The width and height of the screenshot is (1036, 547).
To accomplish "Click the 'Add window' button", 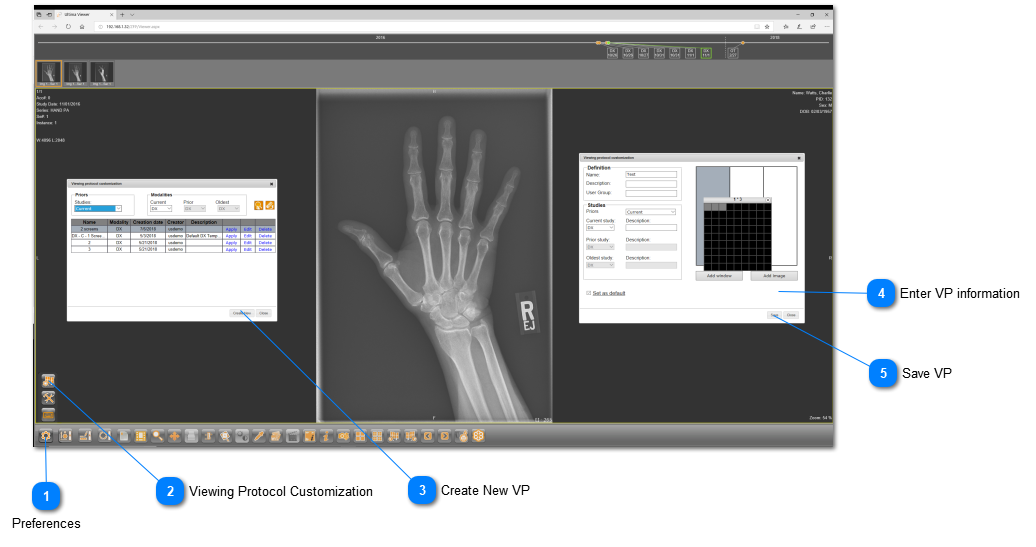I will tap(719, 275).
